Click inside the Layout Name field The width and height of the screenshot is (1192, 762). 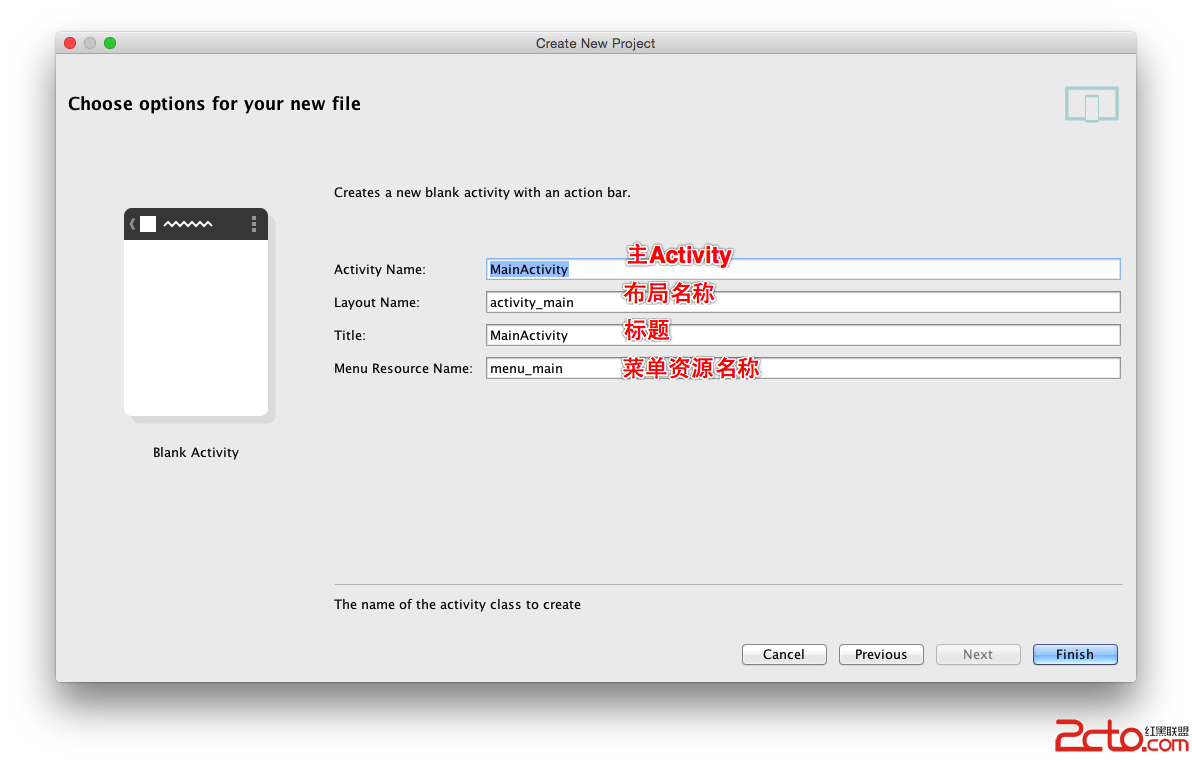(803, 302)
